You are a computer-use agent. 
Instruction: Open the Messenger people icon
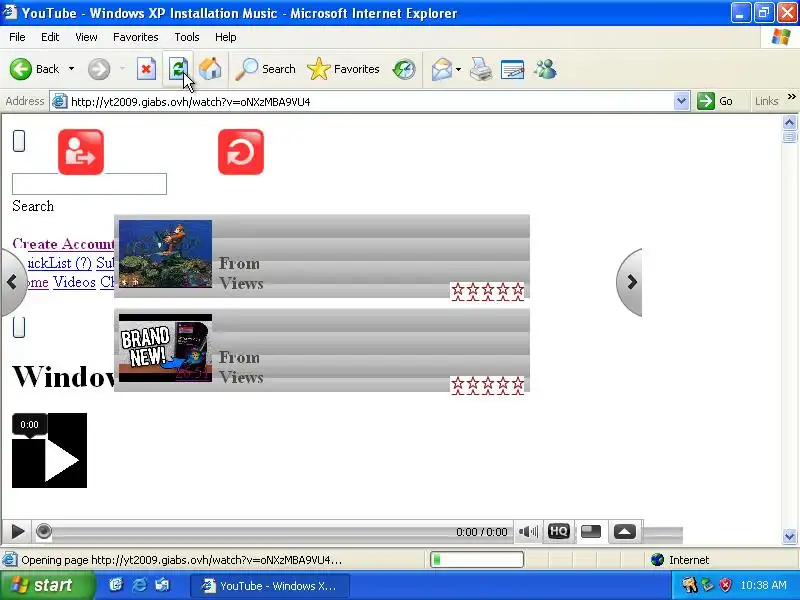tap(545, 69)
